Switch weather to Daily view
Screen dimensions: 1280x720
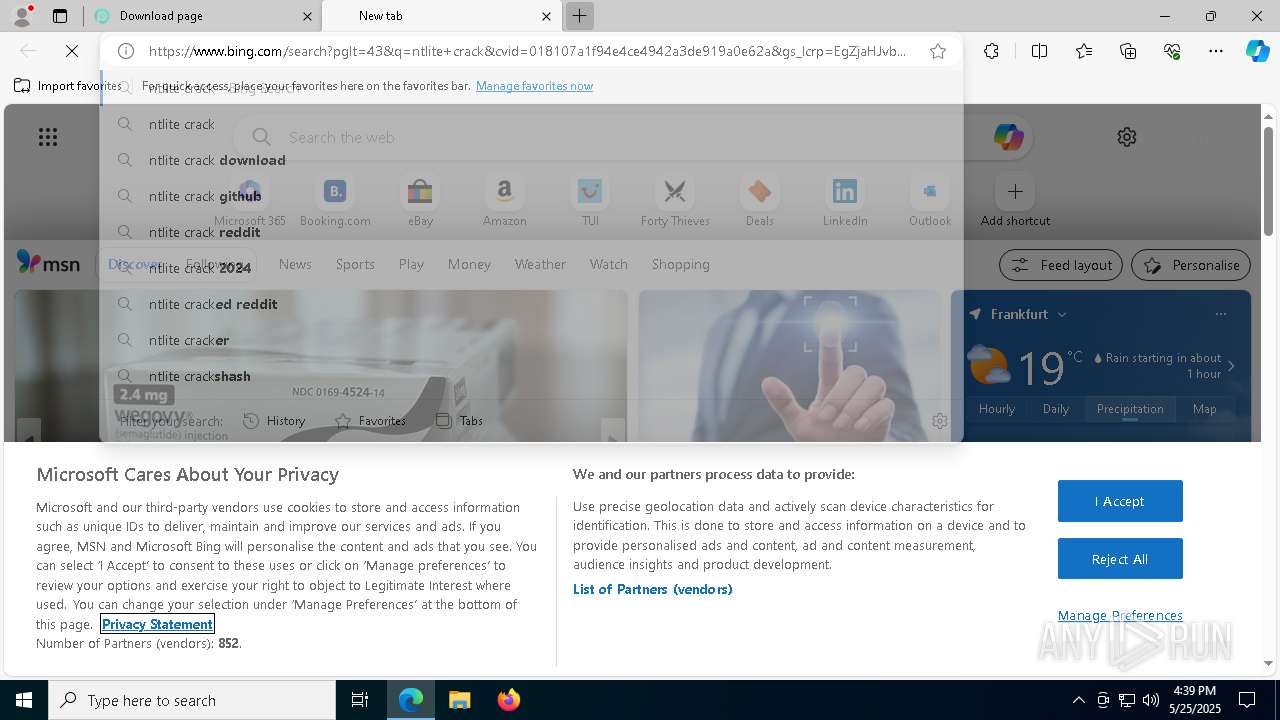pos(1056,409)
